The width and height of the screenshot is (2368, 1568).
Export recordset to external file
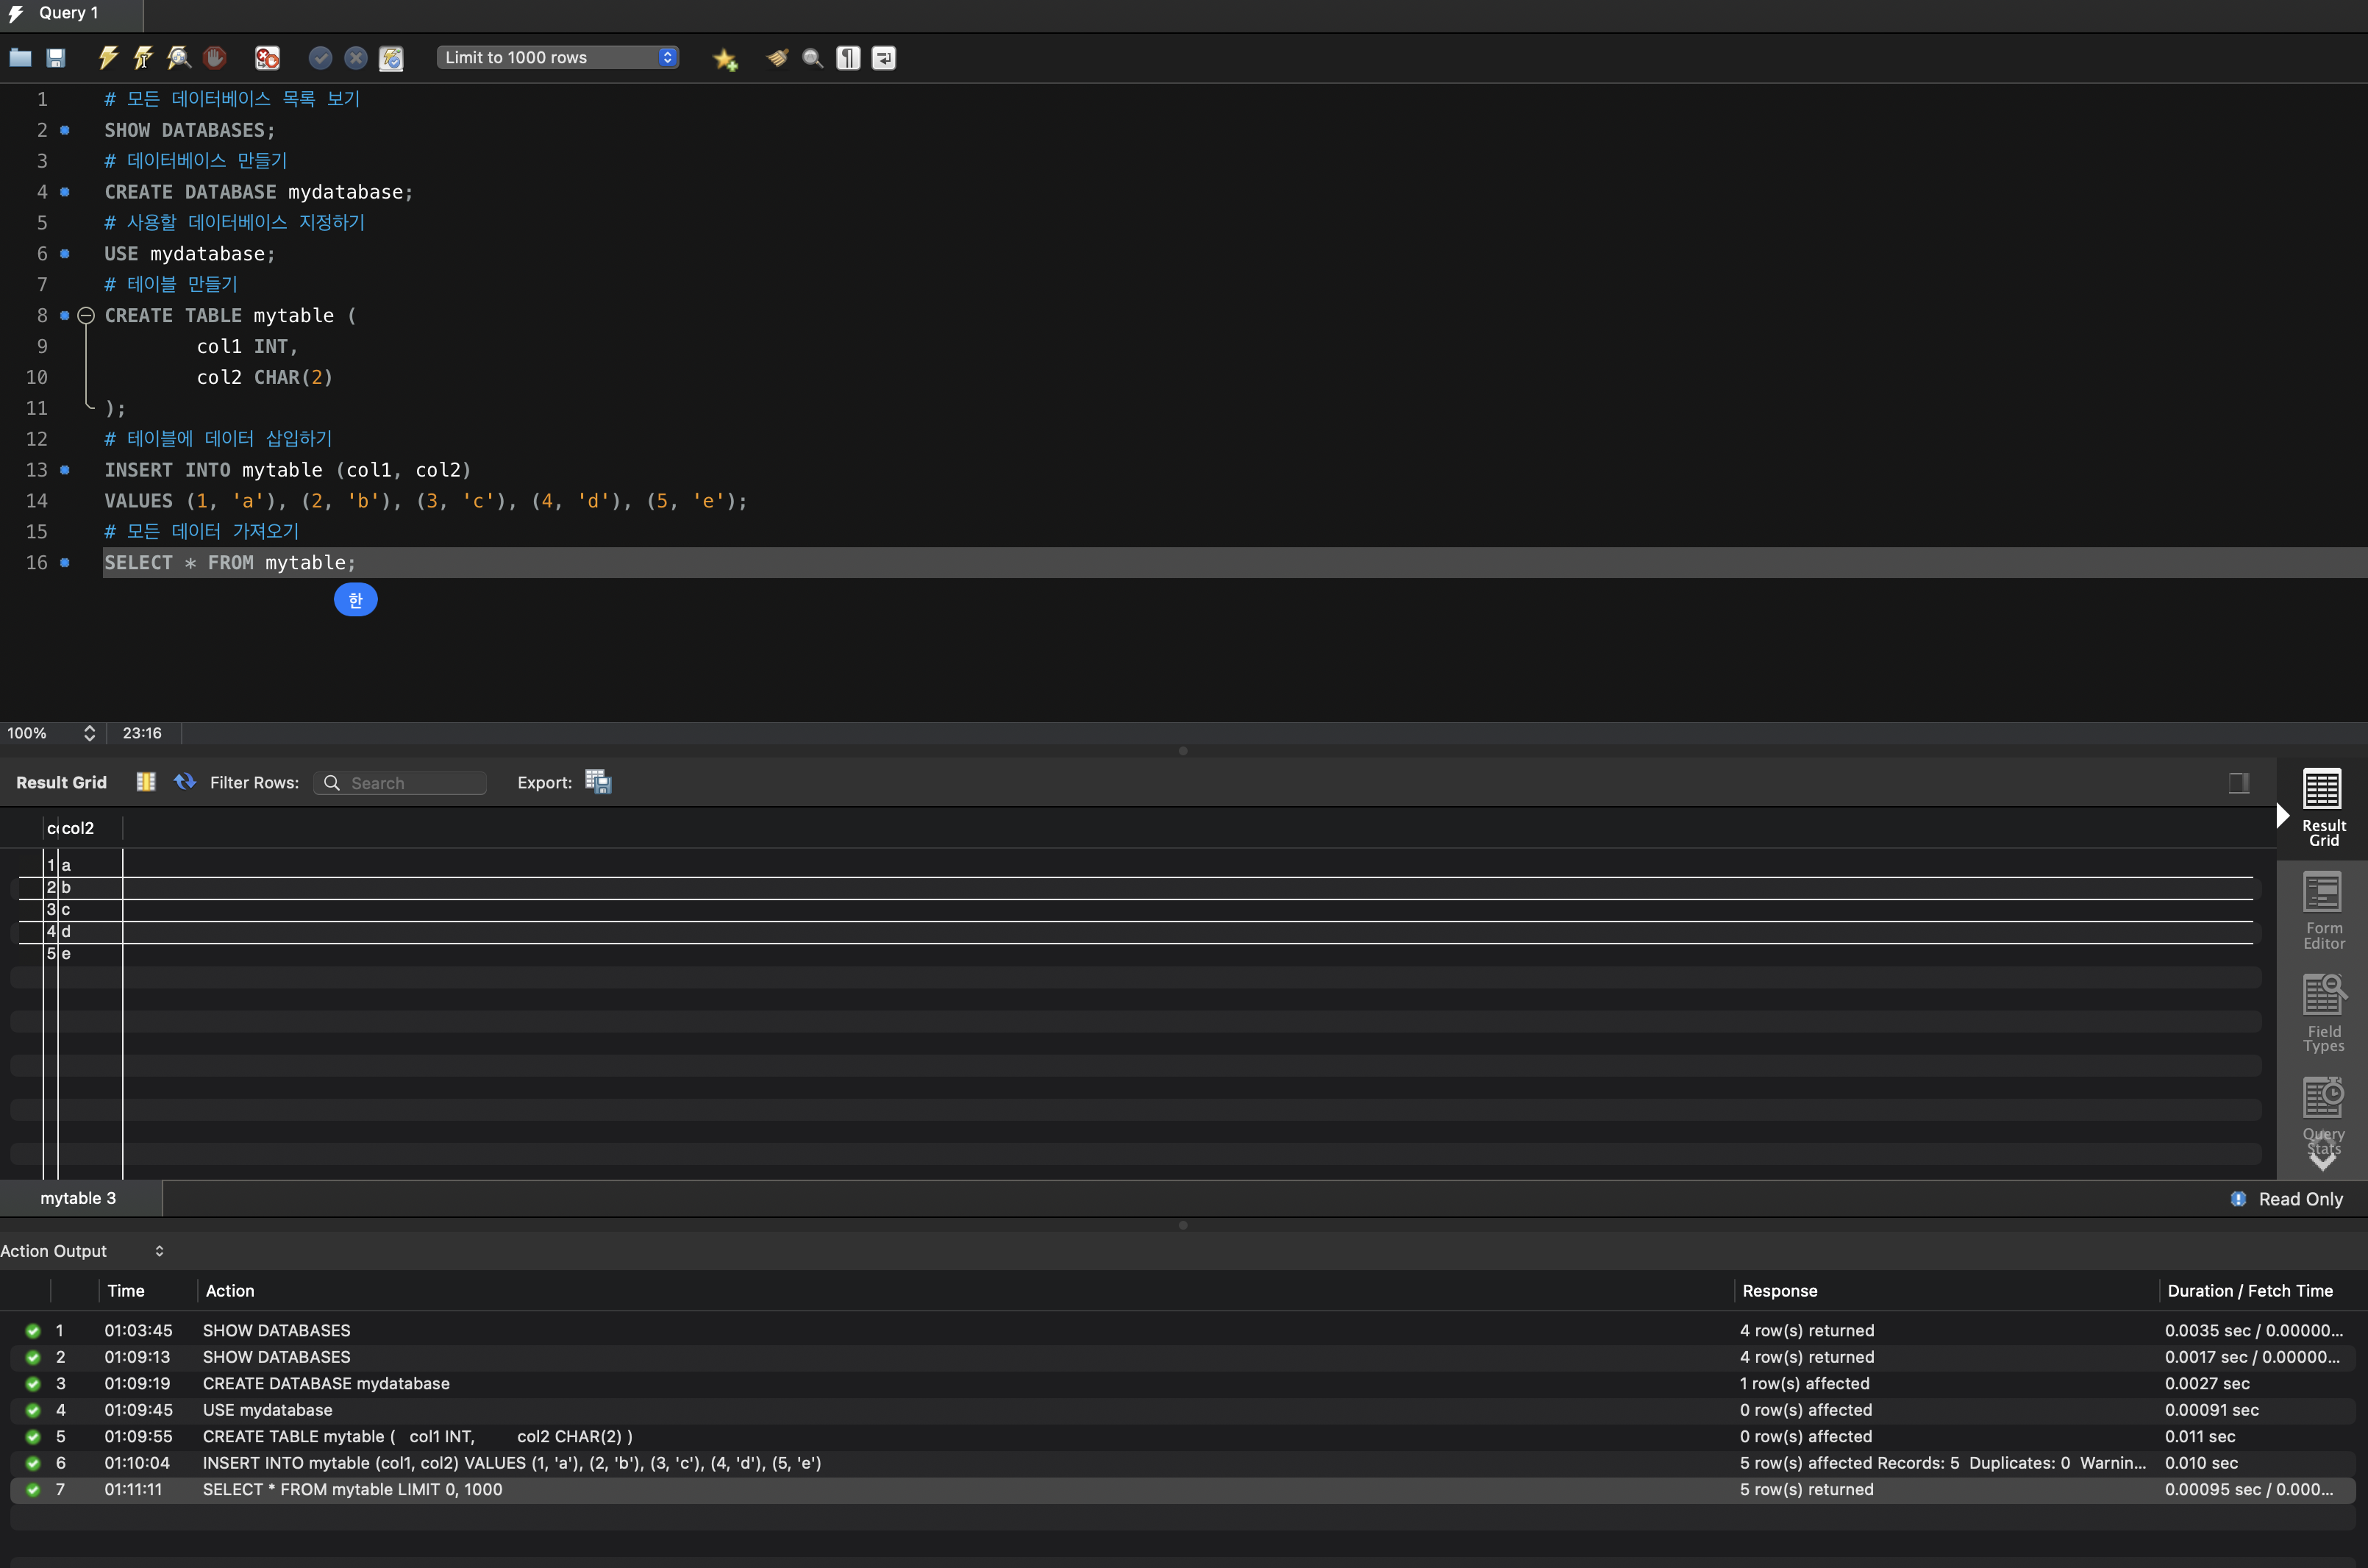pyautogui.click(x=598, y=782)
